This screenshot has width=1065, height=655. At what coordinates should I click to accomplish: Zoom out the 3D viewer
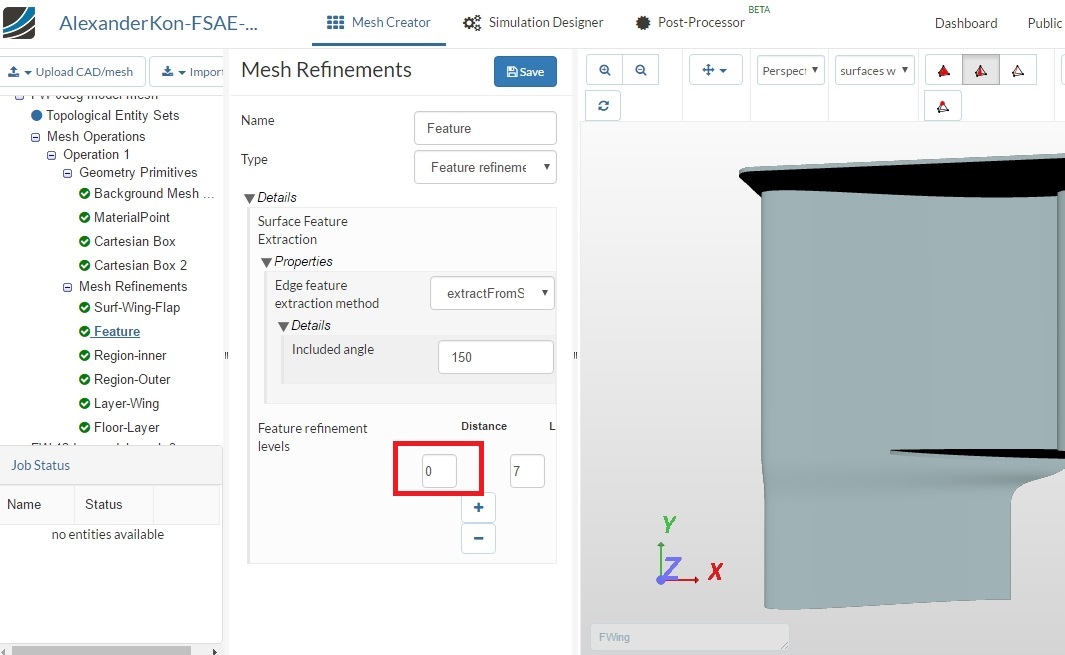tap(640, 71)
